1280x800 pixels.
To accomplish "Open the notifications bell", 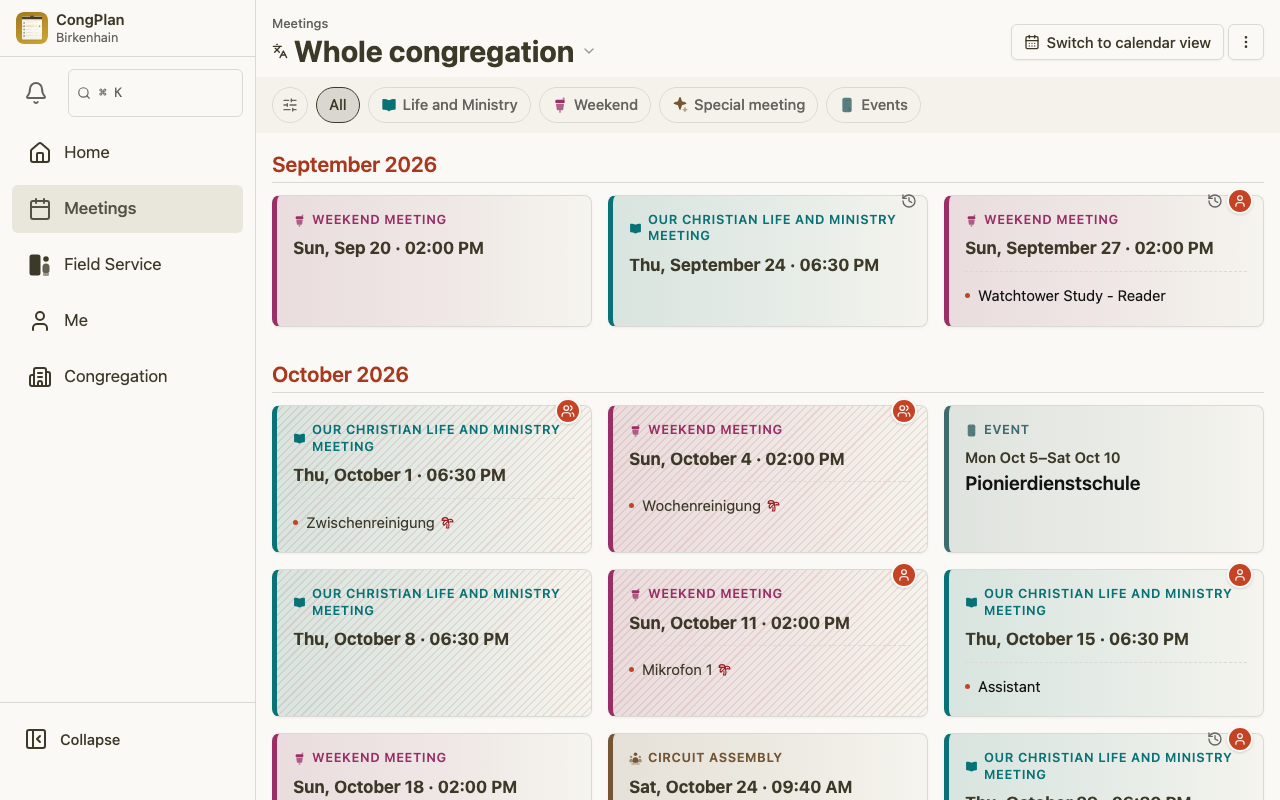I will pos(36,93).
